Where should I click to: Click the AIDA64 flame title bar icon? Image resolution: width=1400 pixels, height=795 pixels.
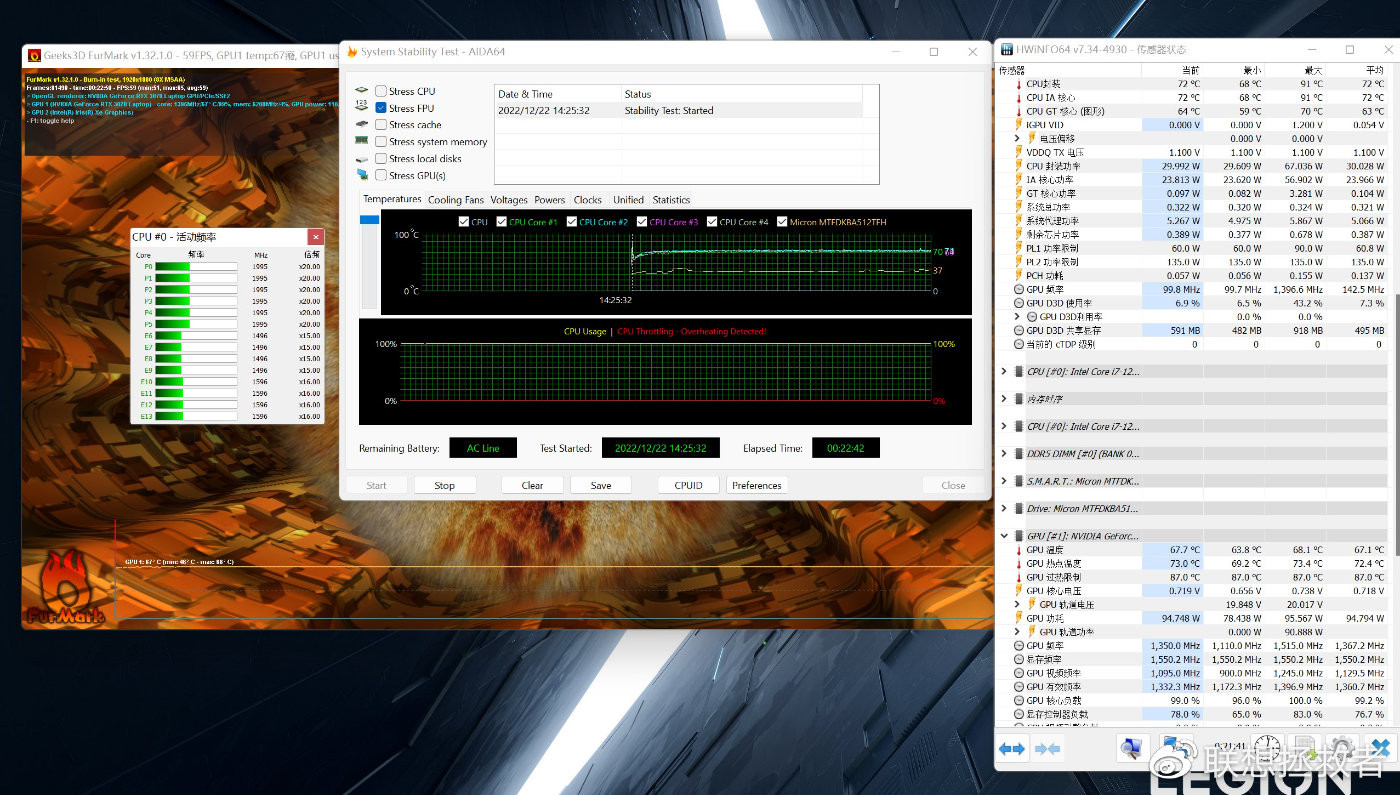[x=352, y=52]
